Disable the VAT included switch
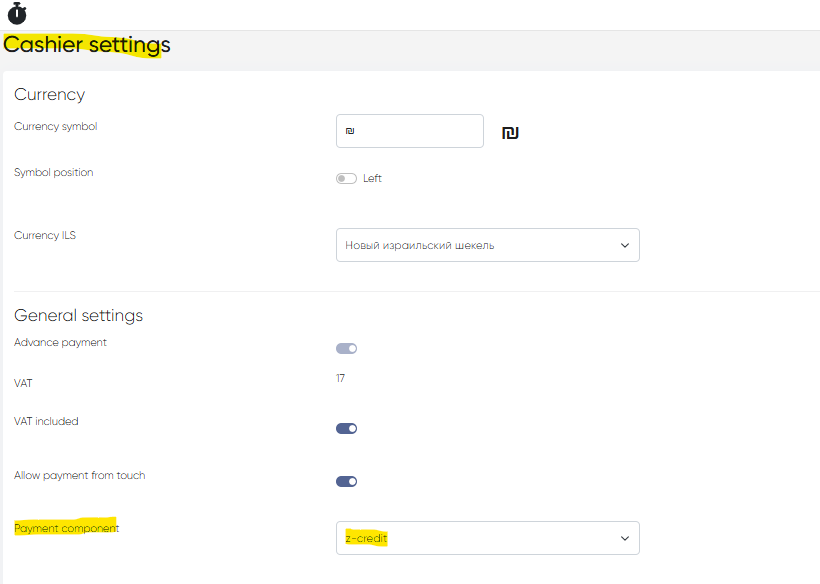Screen dimensions: 820x584 pyautogui.click(x=346, y=429)
